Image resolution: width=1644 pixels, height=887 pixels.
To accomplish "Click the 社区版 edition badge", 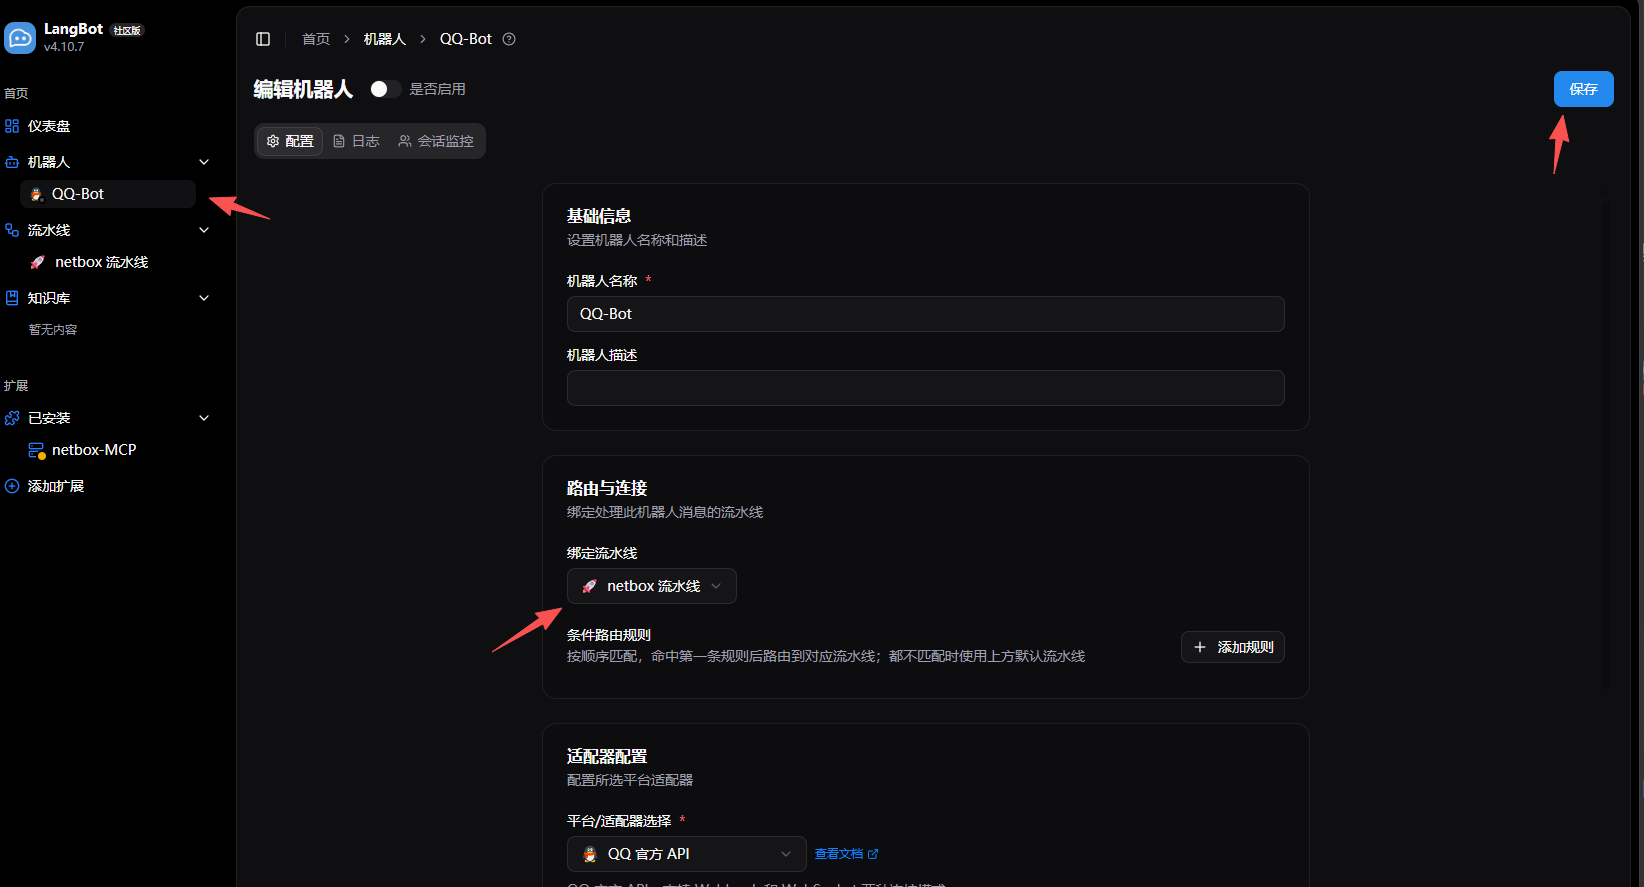I will point(127,30).
